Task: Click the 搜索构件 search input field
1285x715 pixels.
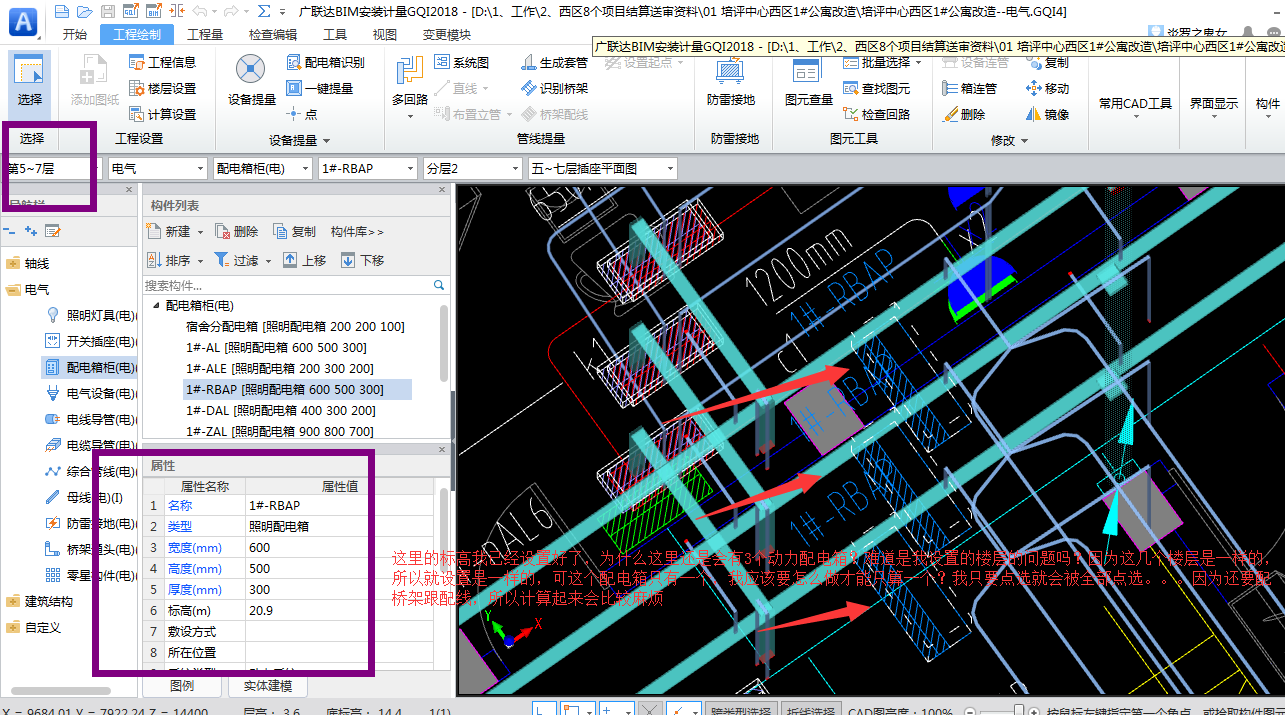Action: coord(288,286)
